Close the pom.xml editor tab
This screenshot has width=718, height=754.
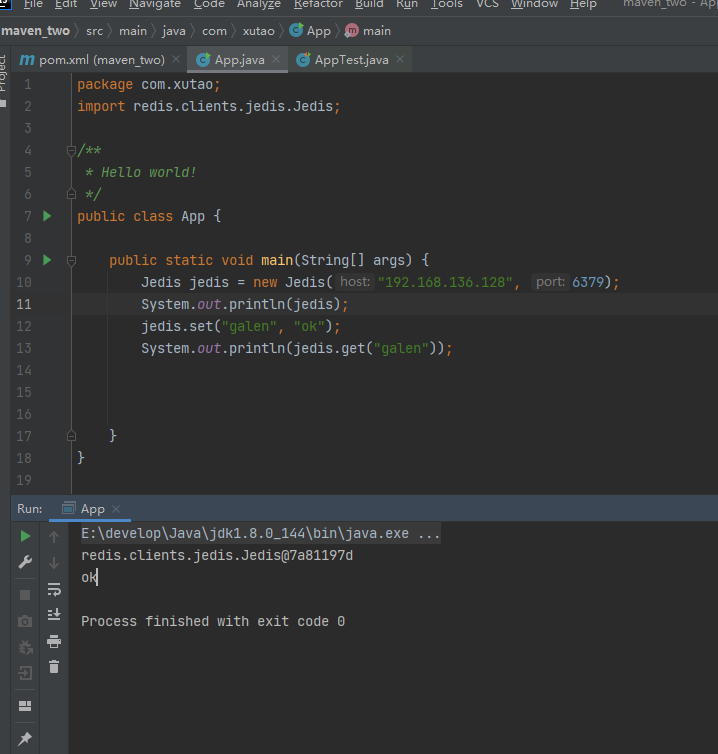coord(176,59)
